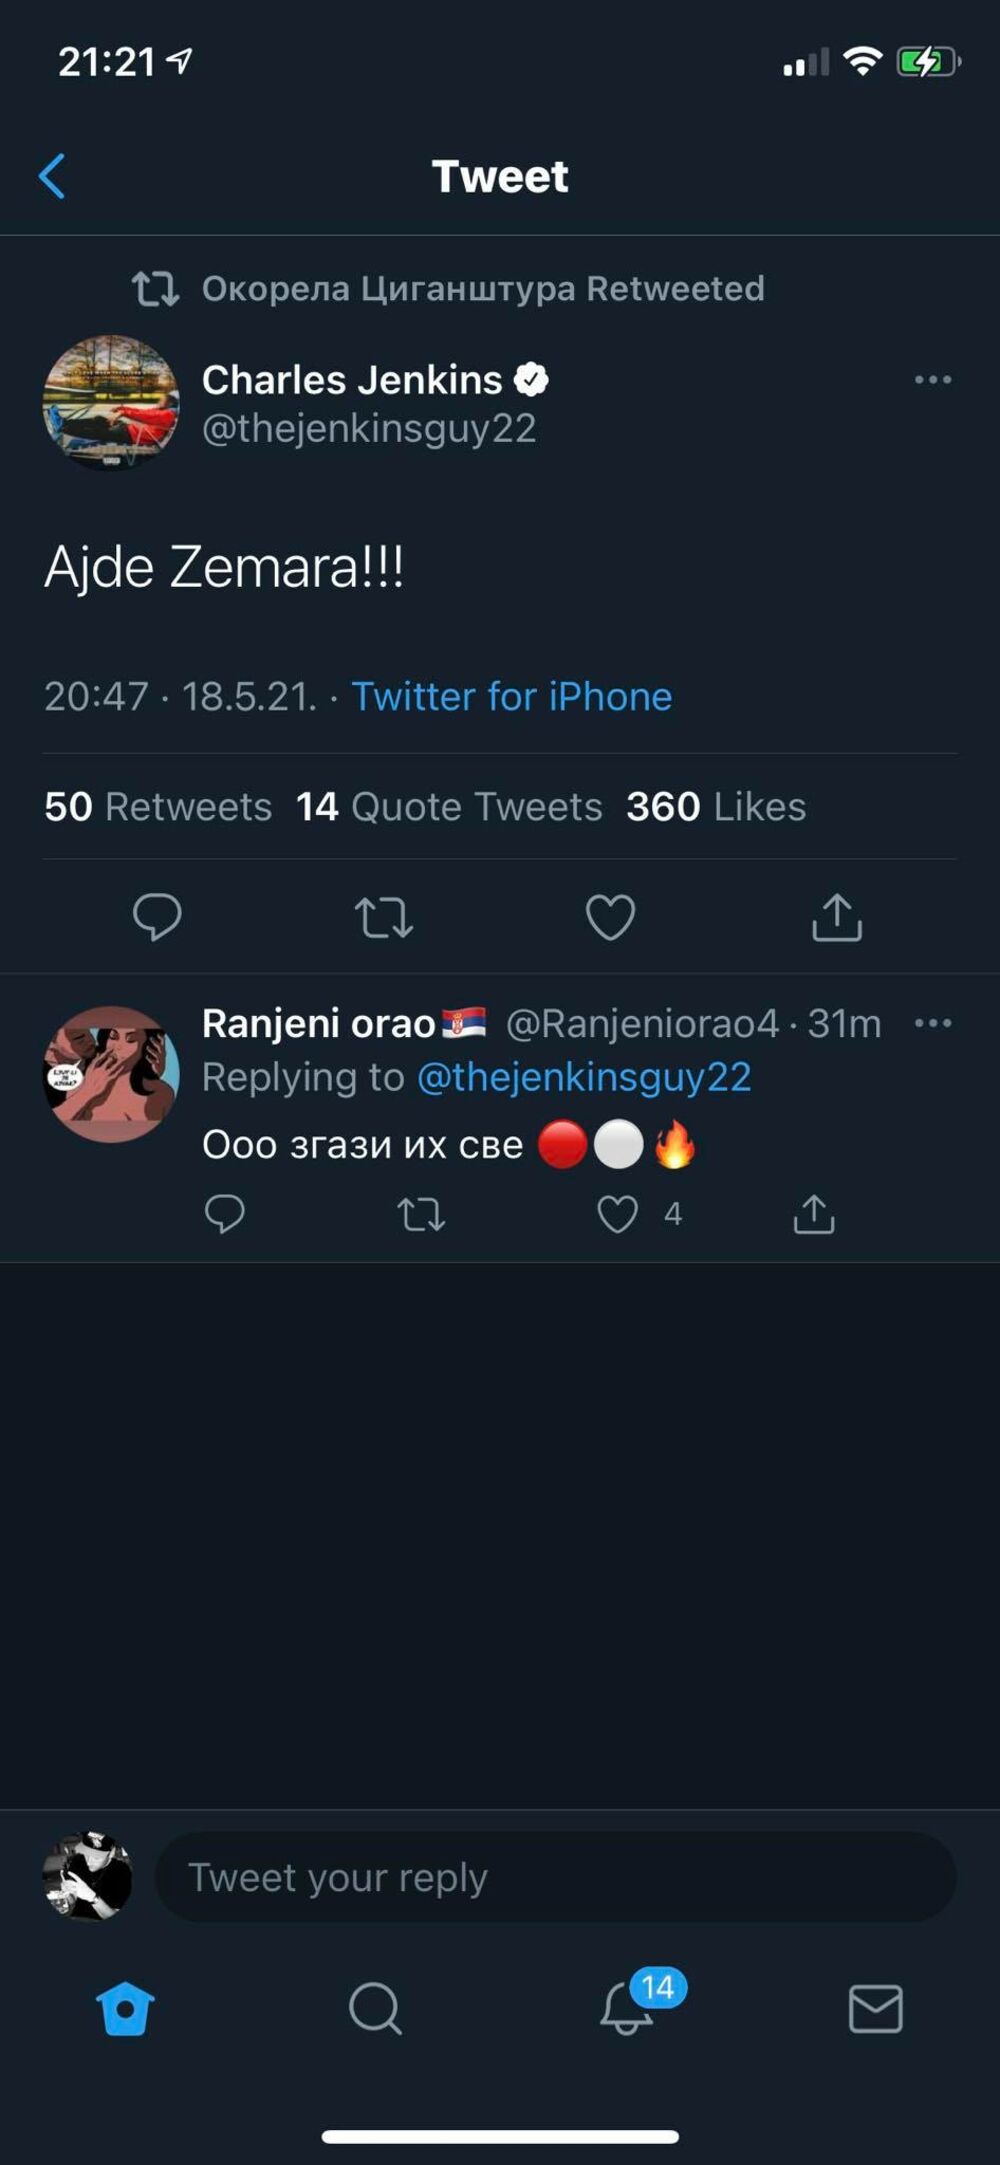Tap the back arrow to leave tweet
The width and height of the screenshot is (1000, 2165).
tap(52, 177)
